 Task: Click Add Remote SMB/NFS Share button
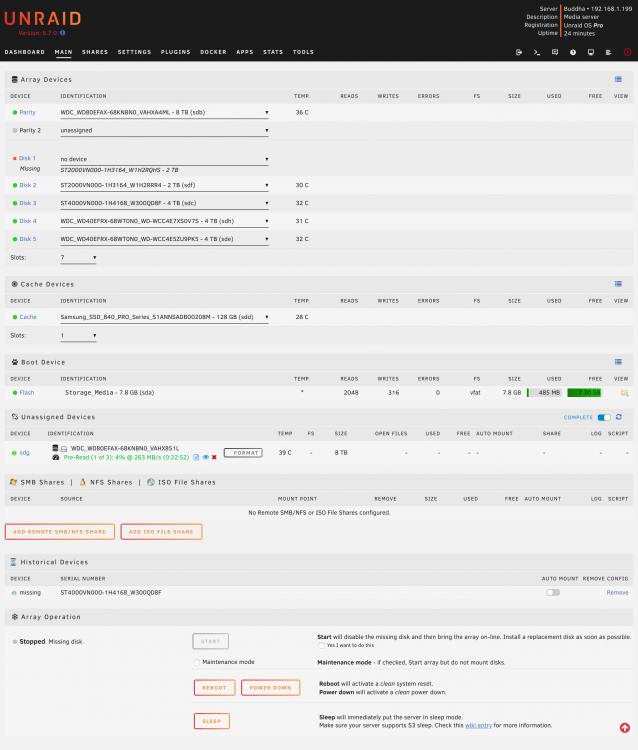[x=60, y=532]
